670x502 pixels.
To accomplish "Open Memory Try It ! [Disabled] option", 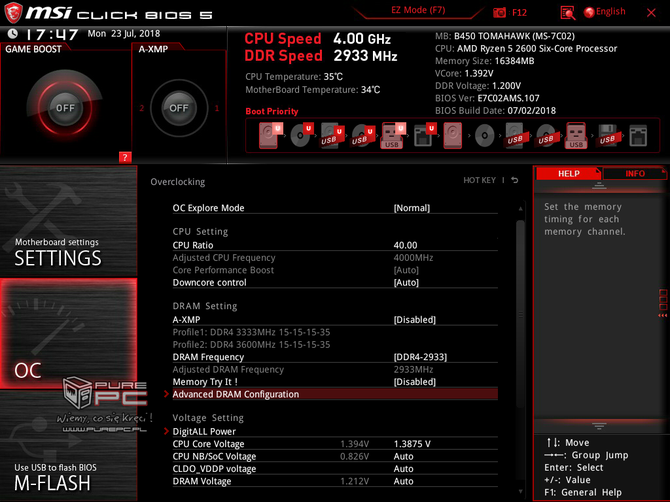I will click(335, 382).
